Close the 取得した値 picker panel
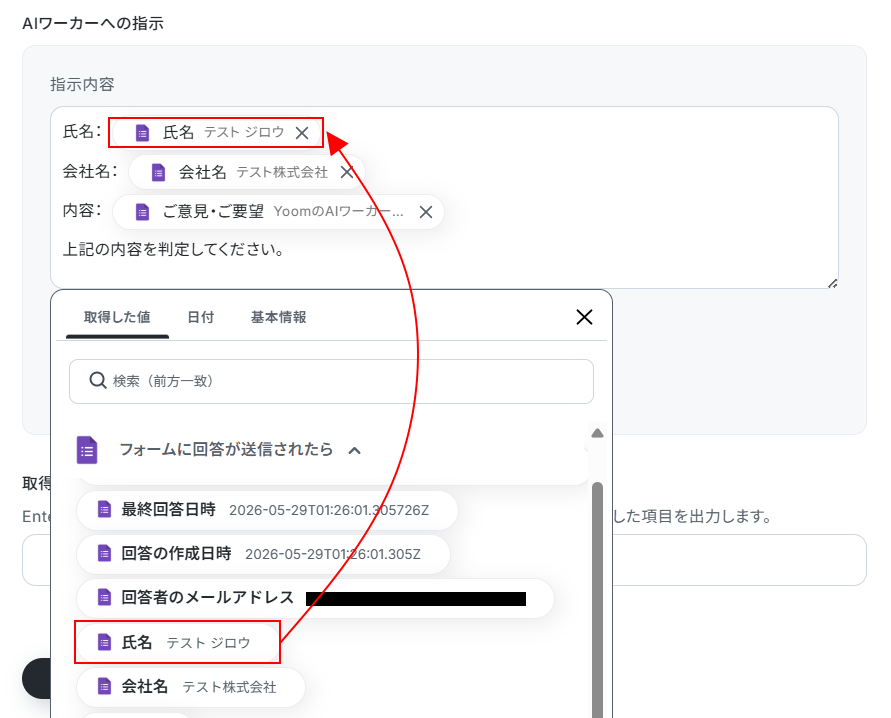This screenshot has width=891, height=718. [584, 317]
